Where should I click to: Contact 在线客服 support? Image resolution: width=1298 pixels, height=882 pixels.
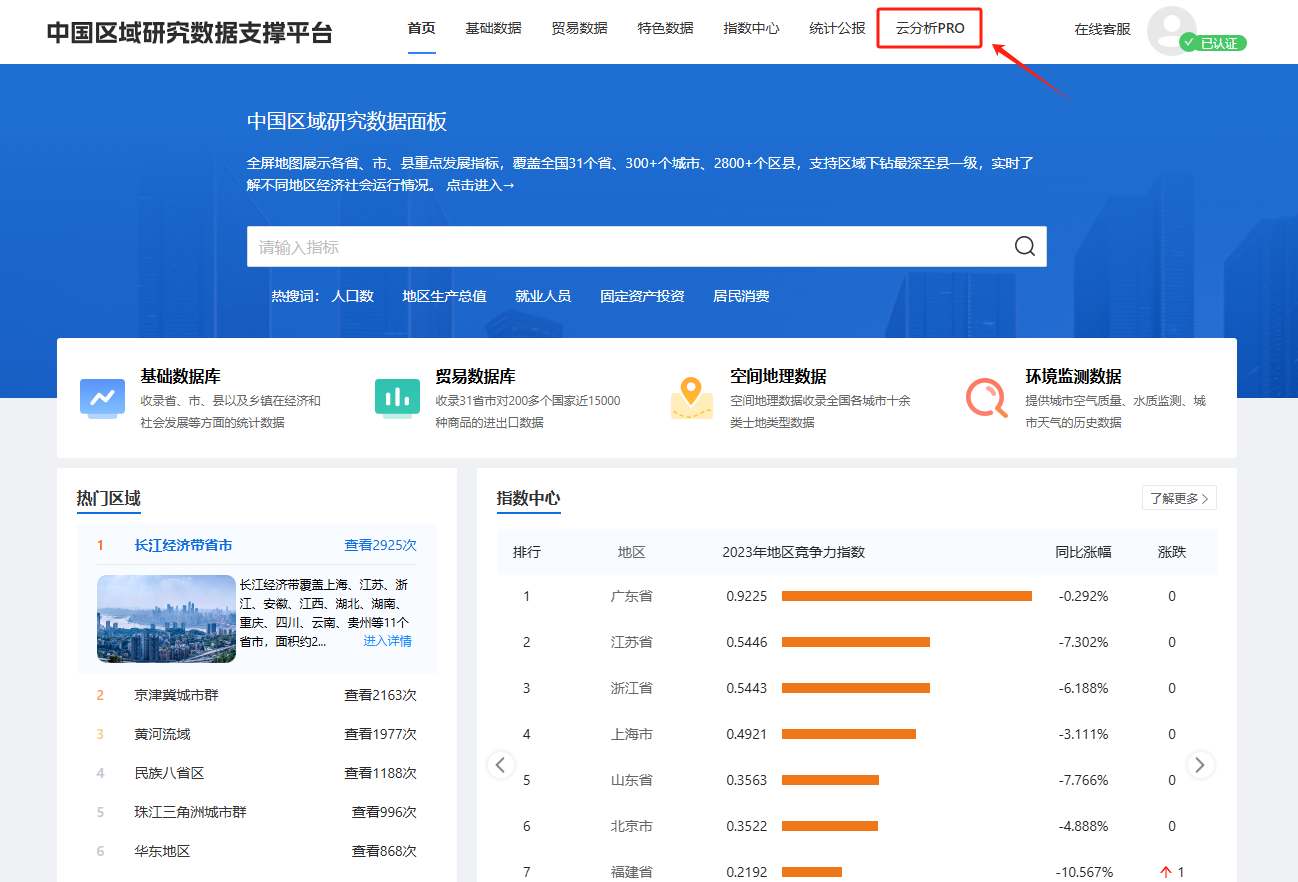[x=1102, y=29]
